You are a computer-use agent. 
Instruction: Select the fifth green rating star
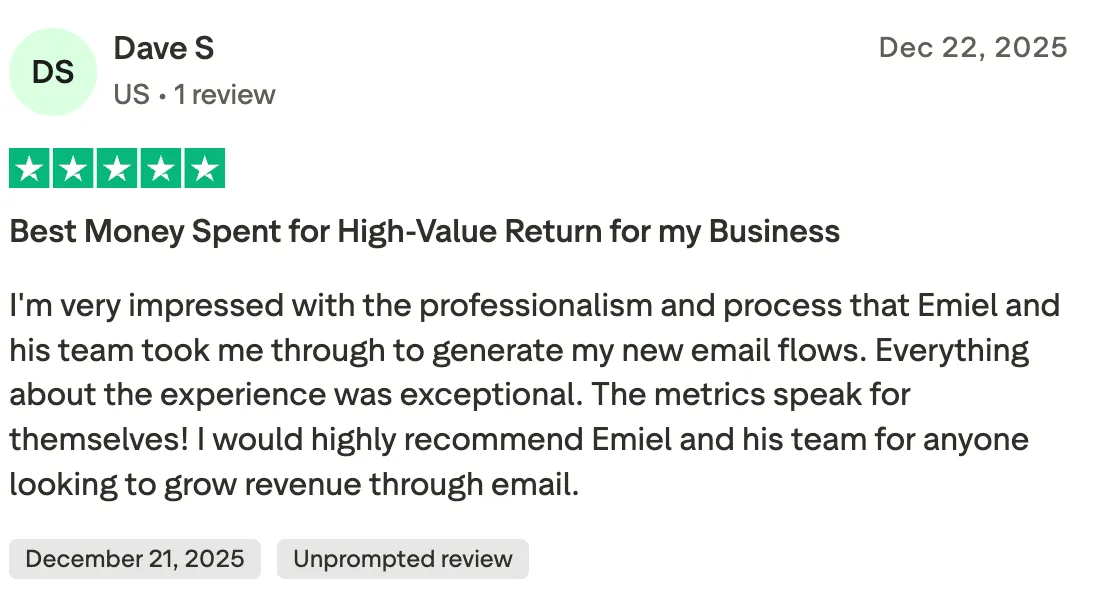(x=205, y=168)
